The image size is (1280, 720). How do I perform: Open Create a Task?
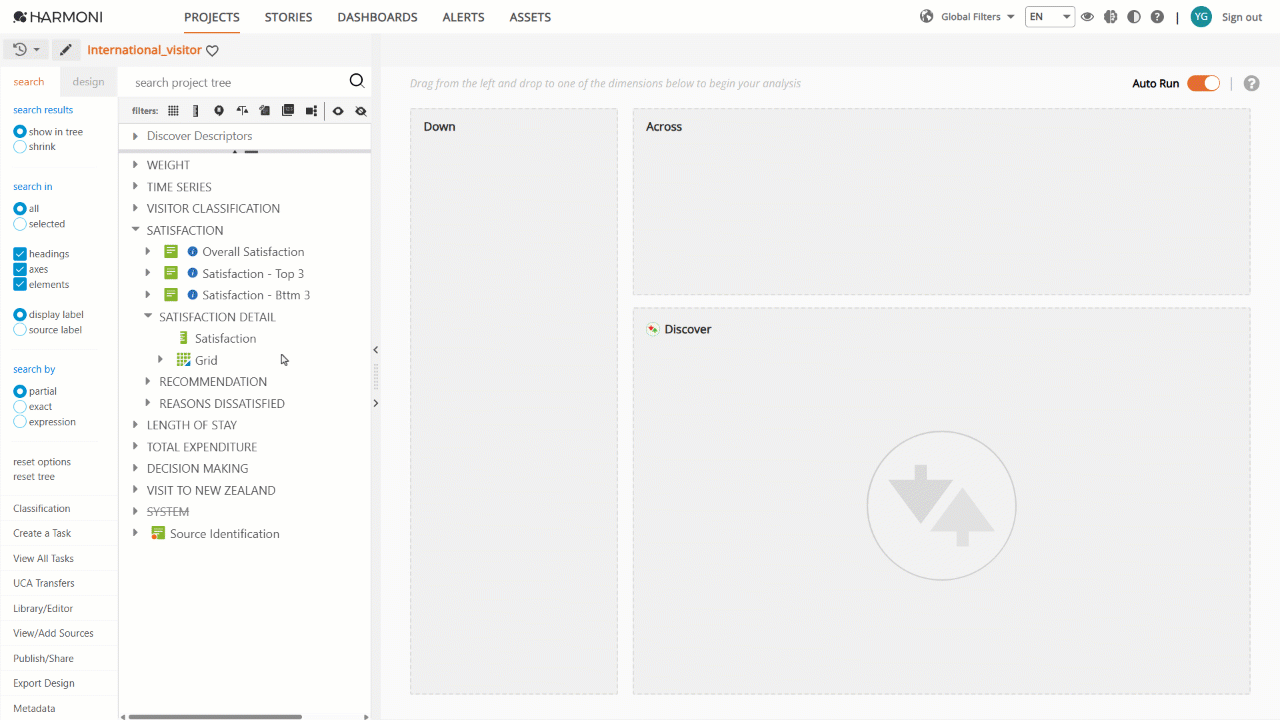click(42, 533)
